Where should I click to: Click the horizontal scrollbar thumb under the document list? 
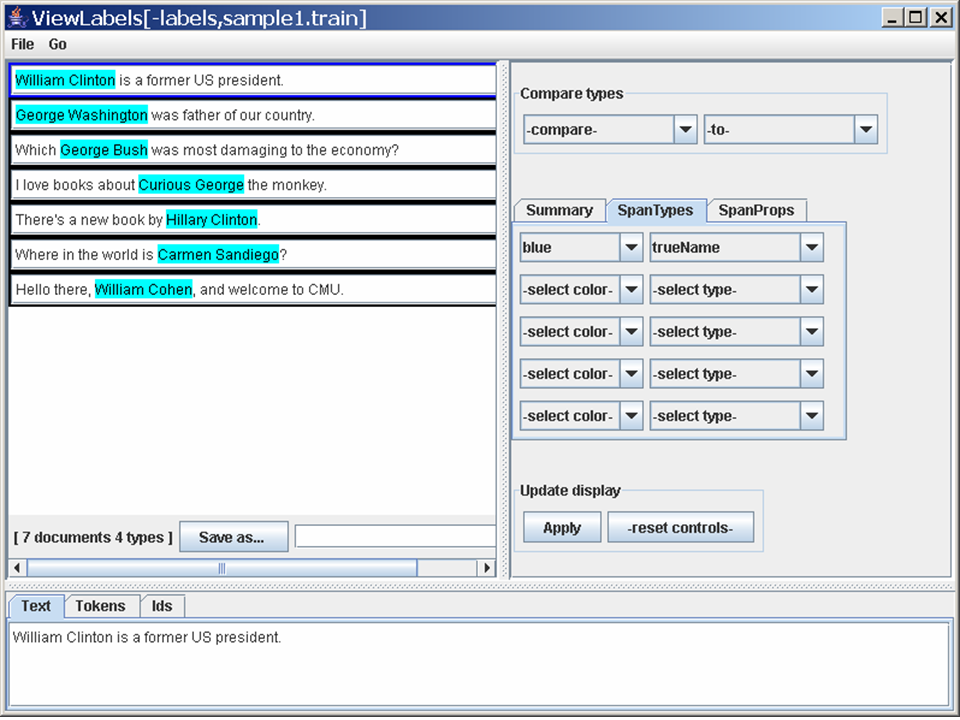(x=221, y=568)
